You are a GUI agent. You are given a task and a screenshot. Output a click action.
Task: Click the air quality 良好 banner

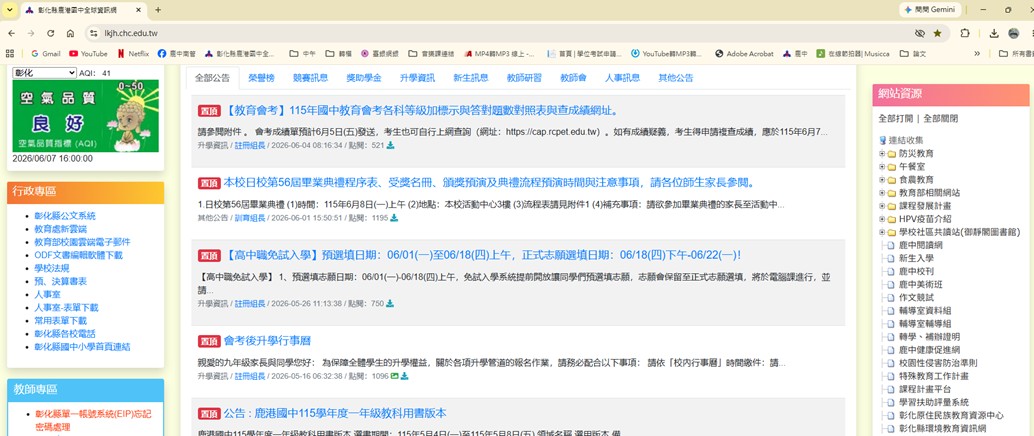[86, 115]
